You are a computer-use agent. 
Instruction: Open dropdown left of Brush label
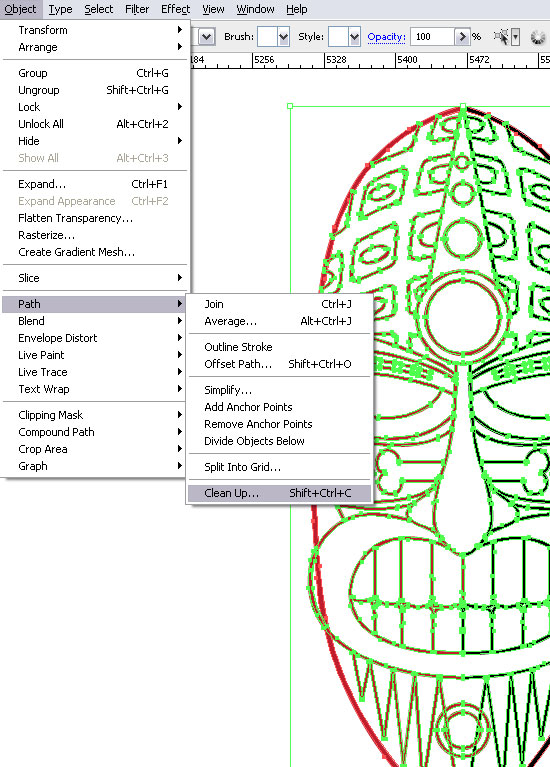click(x=206, y=37)
